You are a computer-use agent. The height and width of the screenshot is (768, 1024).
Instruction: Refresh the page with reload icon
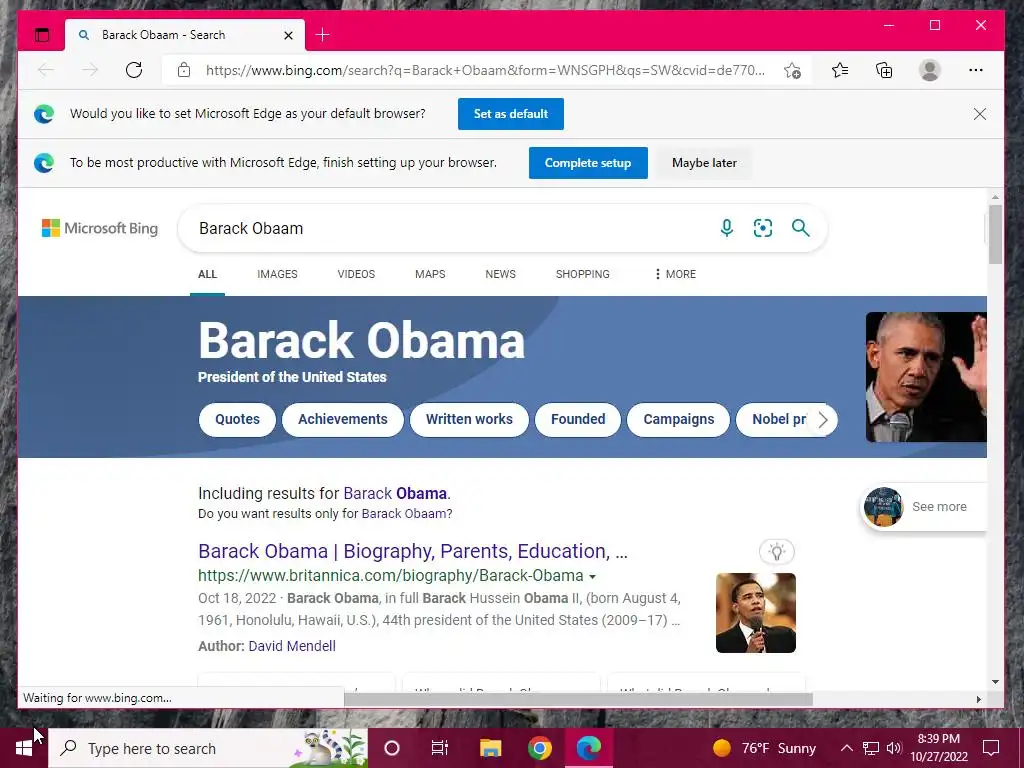(134, 70)
